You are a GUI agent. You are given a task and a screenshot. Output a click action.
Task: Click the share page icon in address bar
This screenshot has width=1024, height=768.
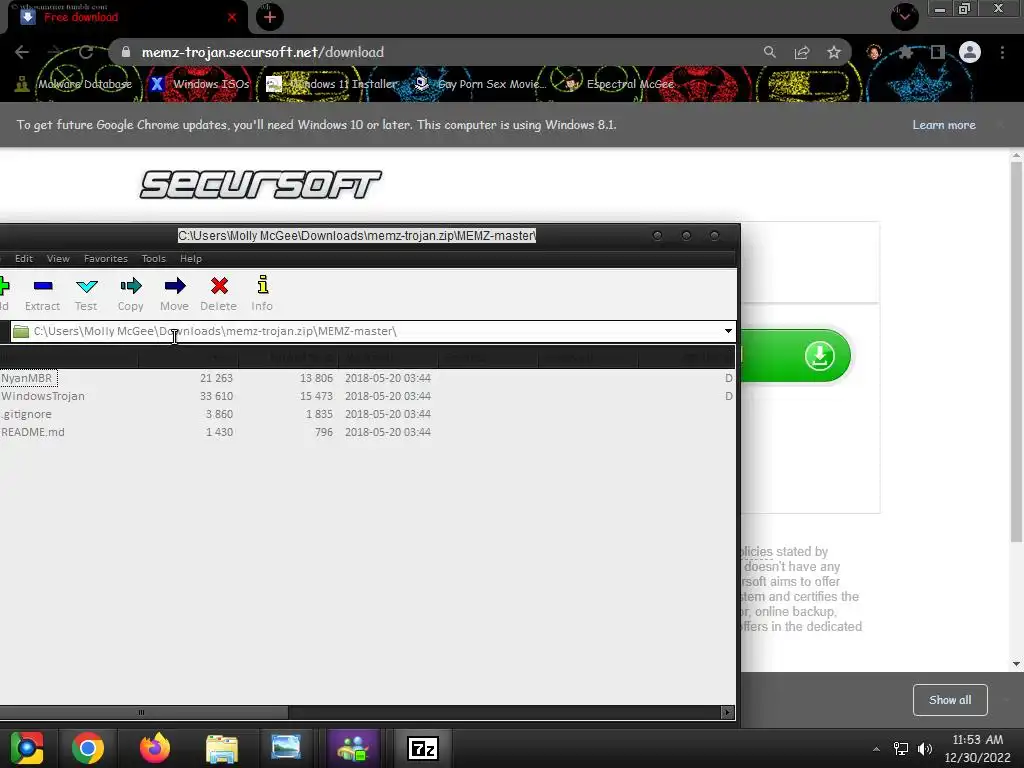pos(802,52)
